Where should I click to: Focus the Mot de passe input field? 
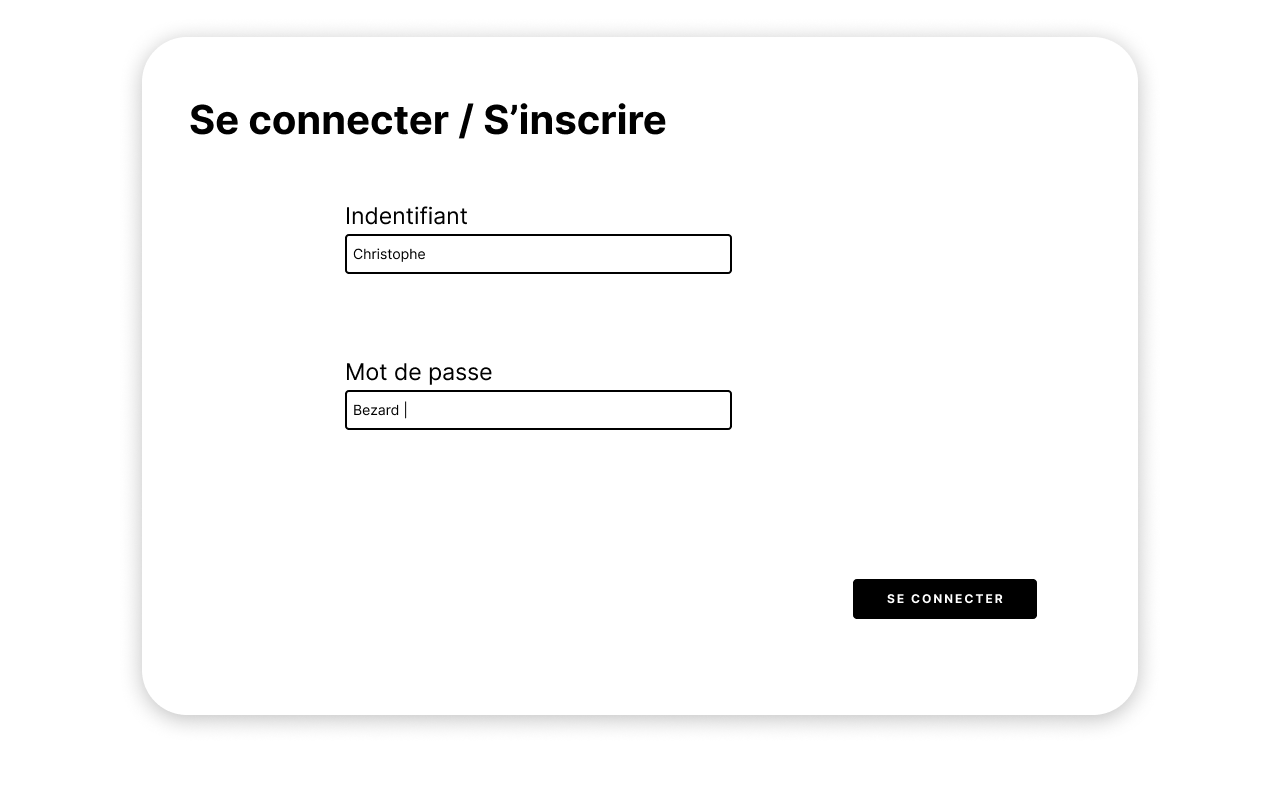[x=538, y=410]
